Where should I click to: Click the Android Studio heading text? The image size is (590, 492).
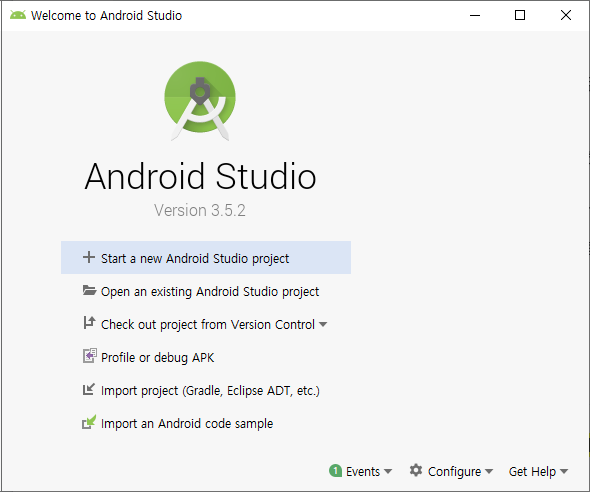pos(200,176)
